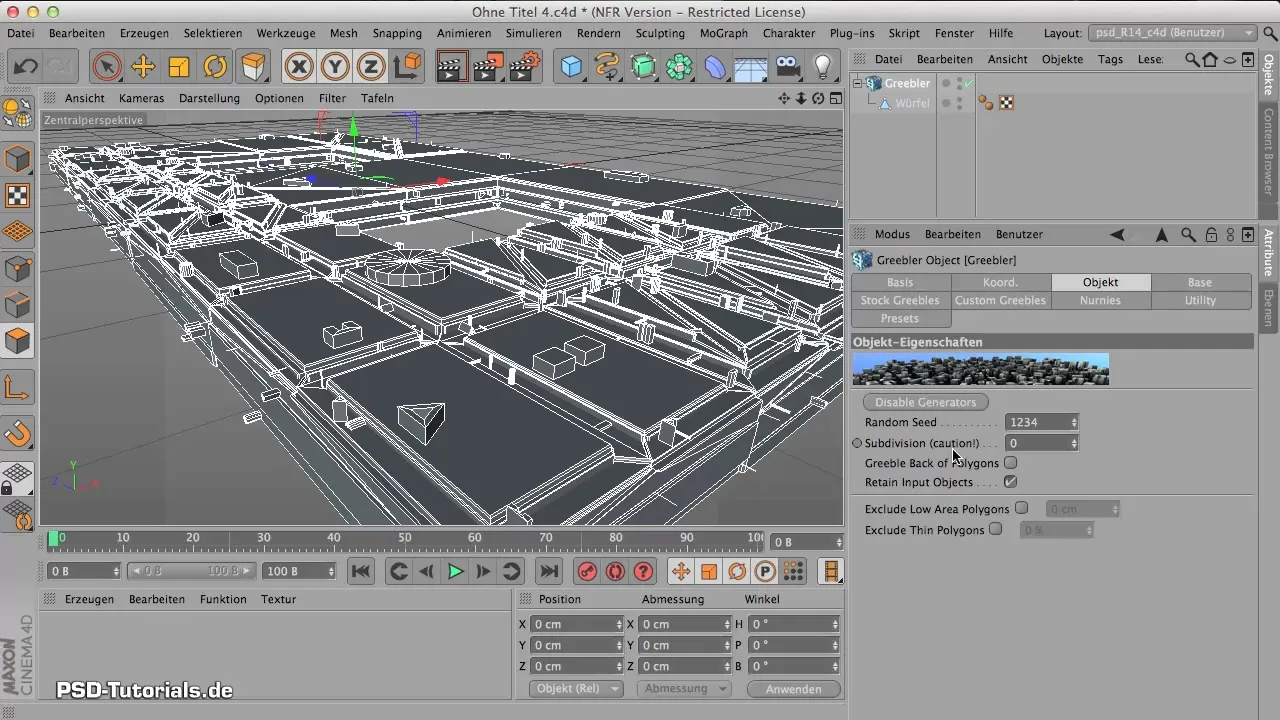Select the Rotate tool
Screen dimensions: 1280x720
[216, 67]
